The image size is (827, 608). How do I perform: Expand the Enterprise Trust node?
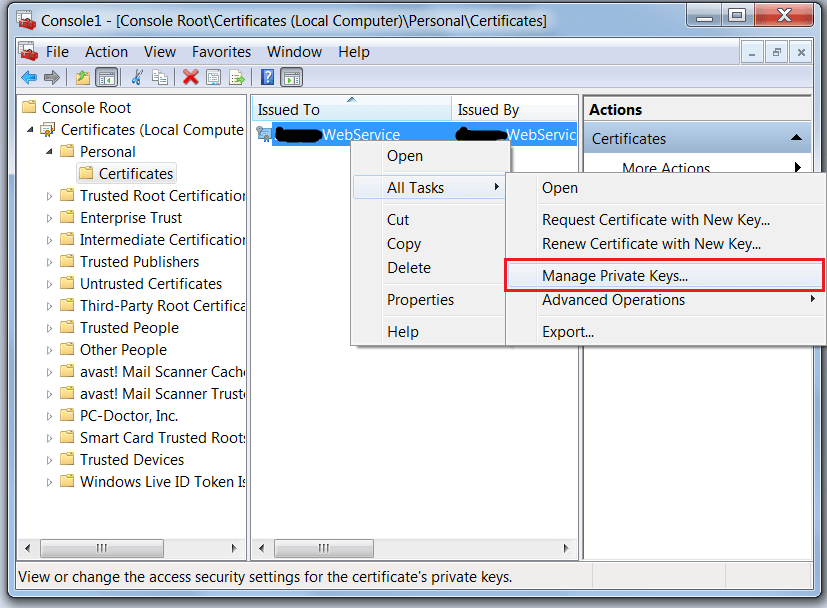pyautogui.click(x=50, y=218)
